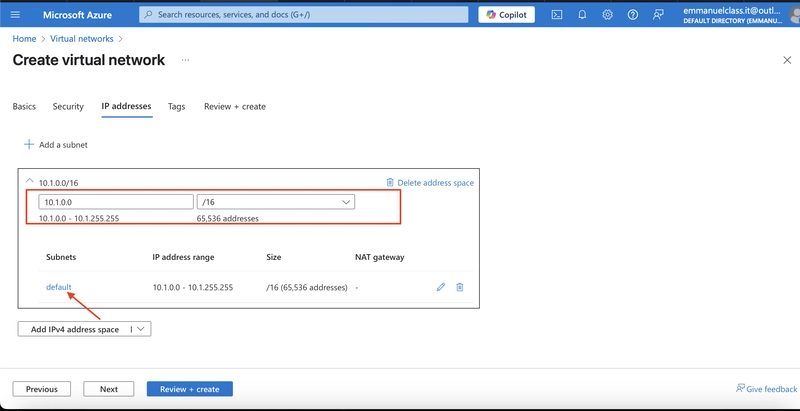This screenshot has height=411, width=800.
Task: Open the /16 prefix size dropdown
Action: 276,202
